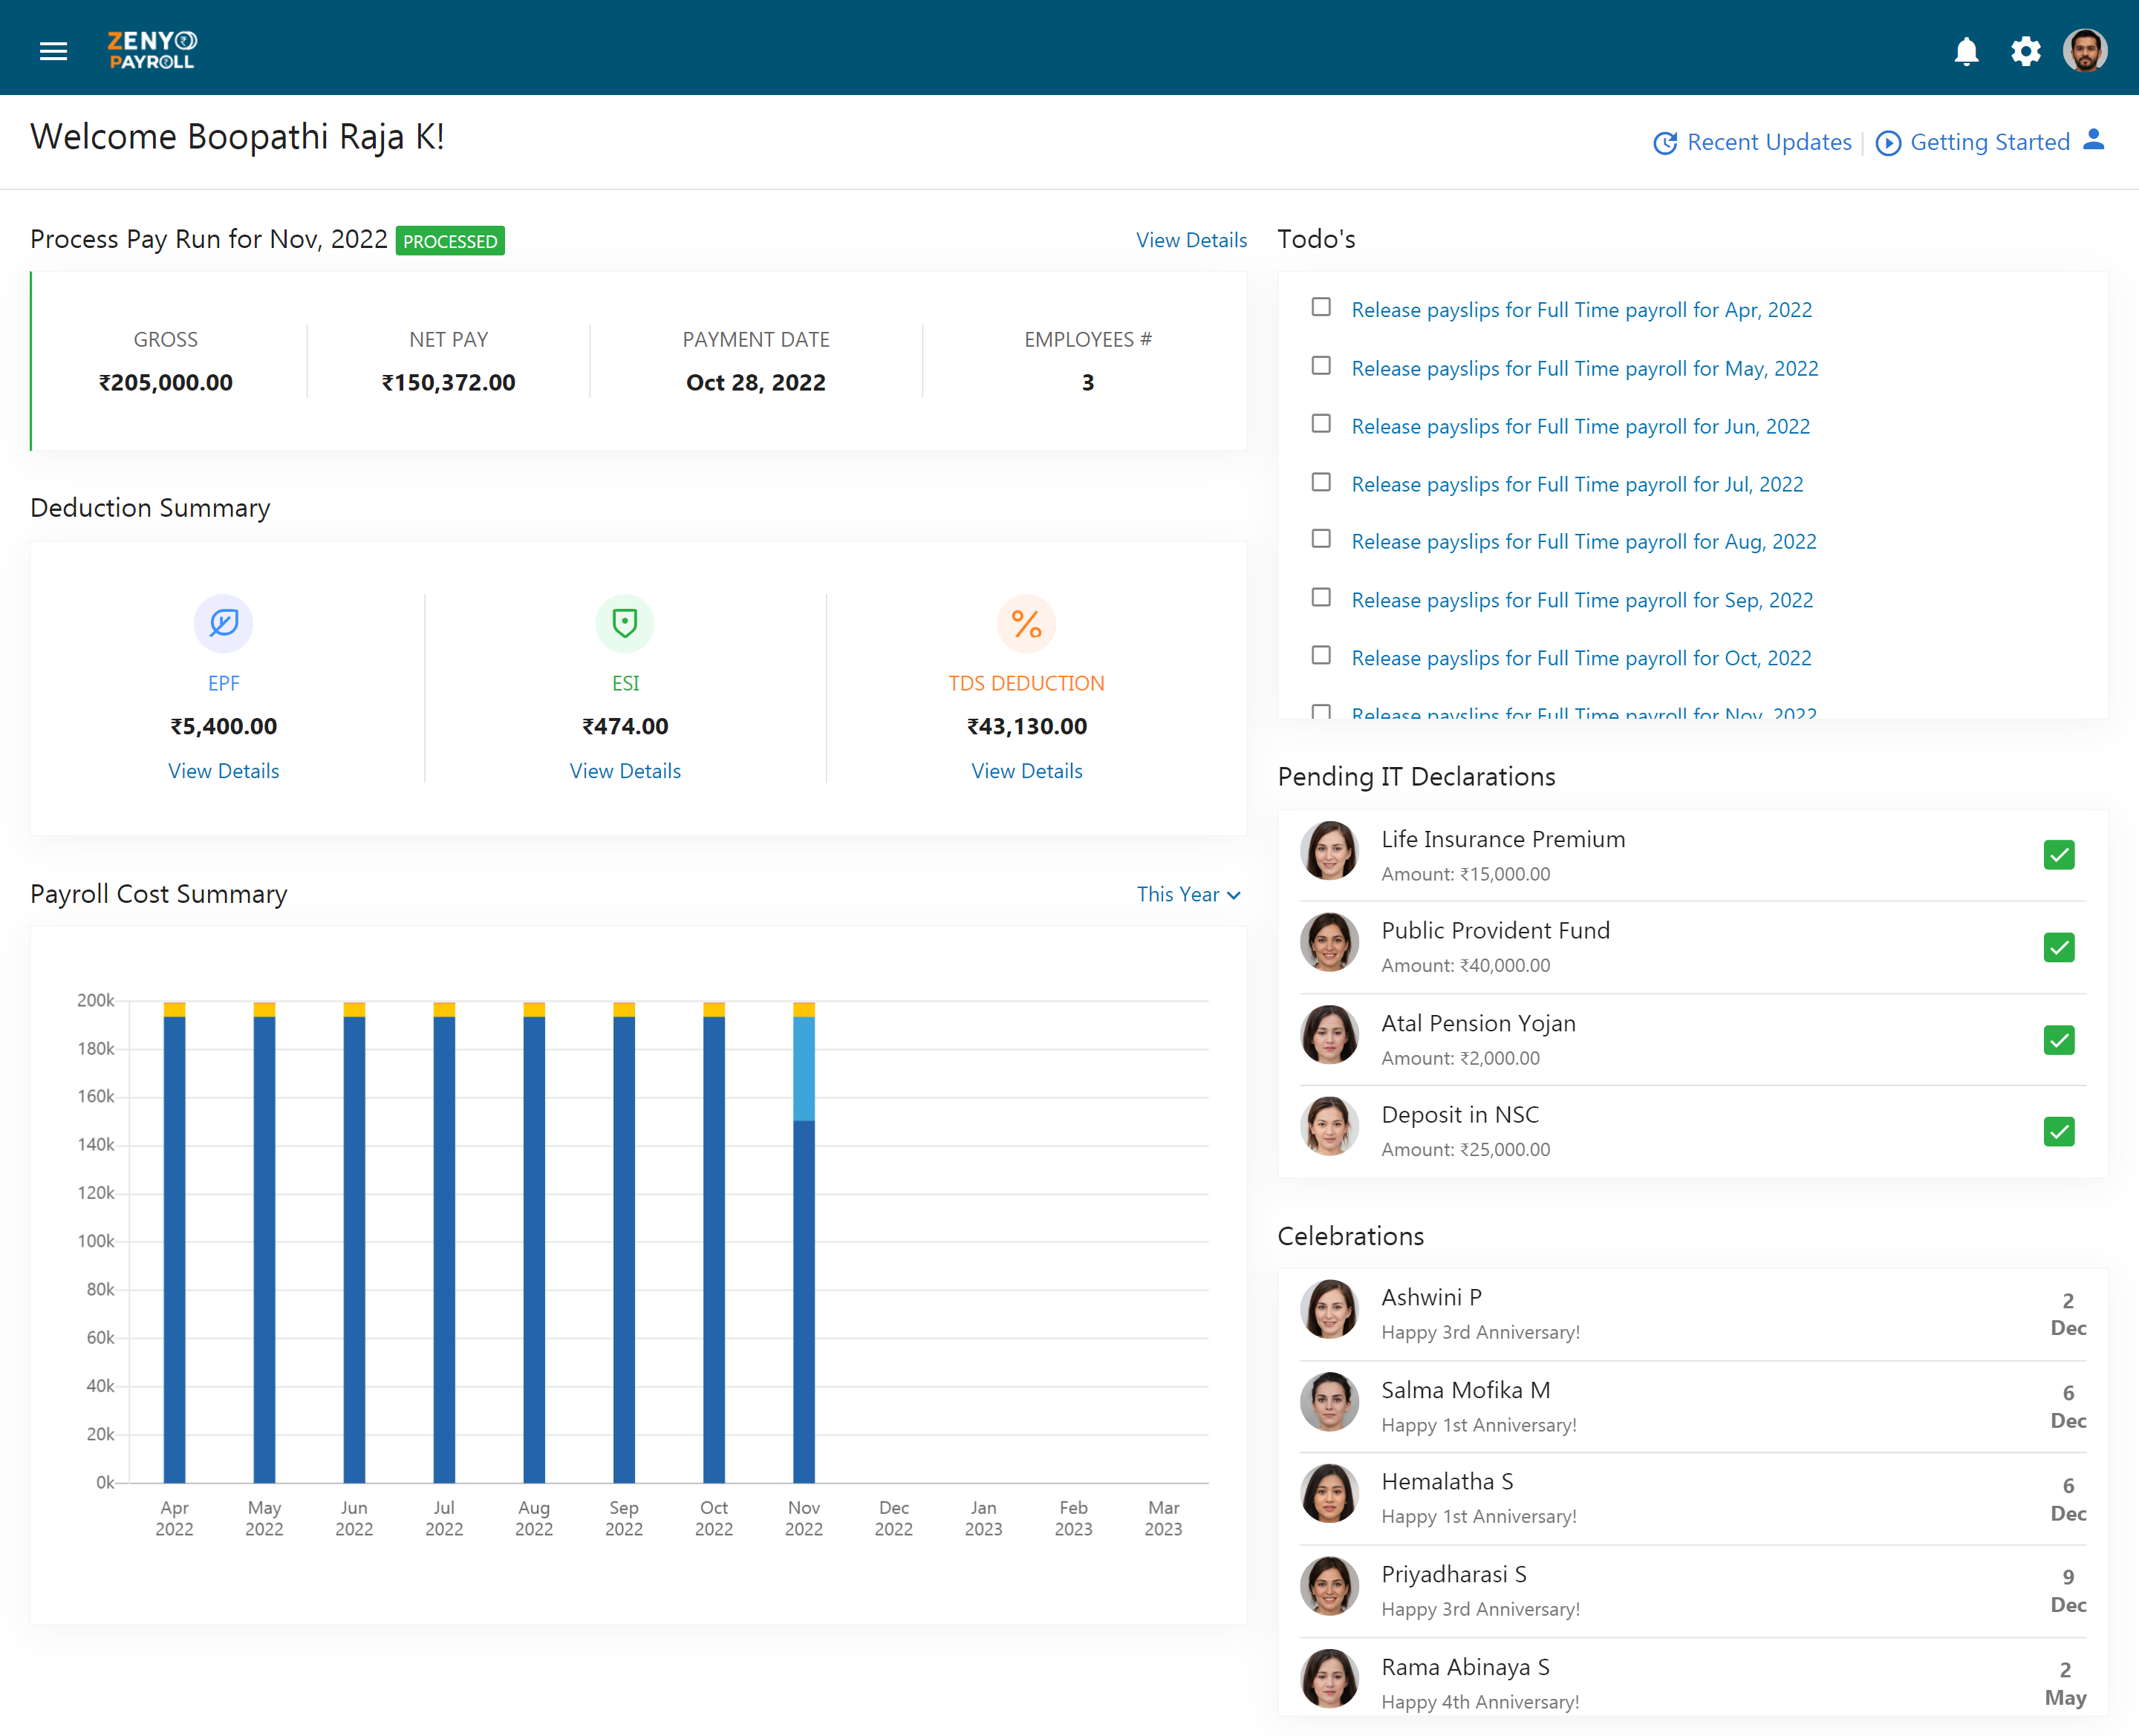The height and width of the screenshot is (1736, 2139).
Task: Click the ESI shield icon
Action: [x=625, y=623]
